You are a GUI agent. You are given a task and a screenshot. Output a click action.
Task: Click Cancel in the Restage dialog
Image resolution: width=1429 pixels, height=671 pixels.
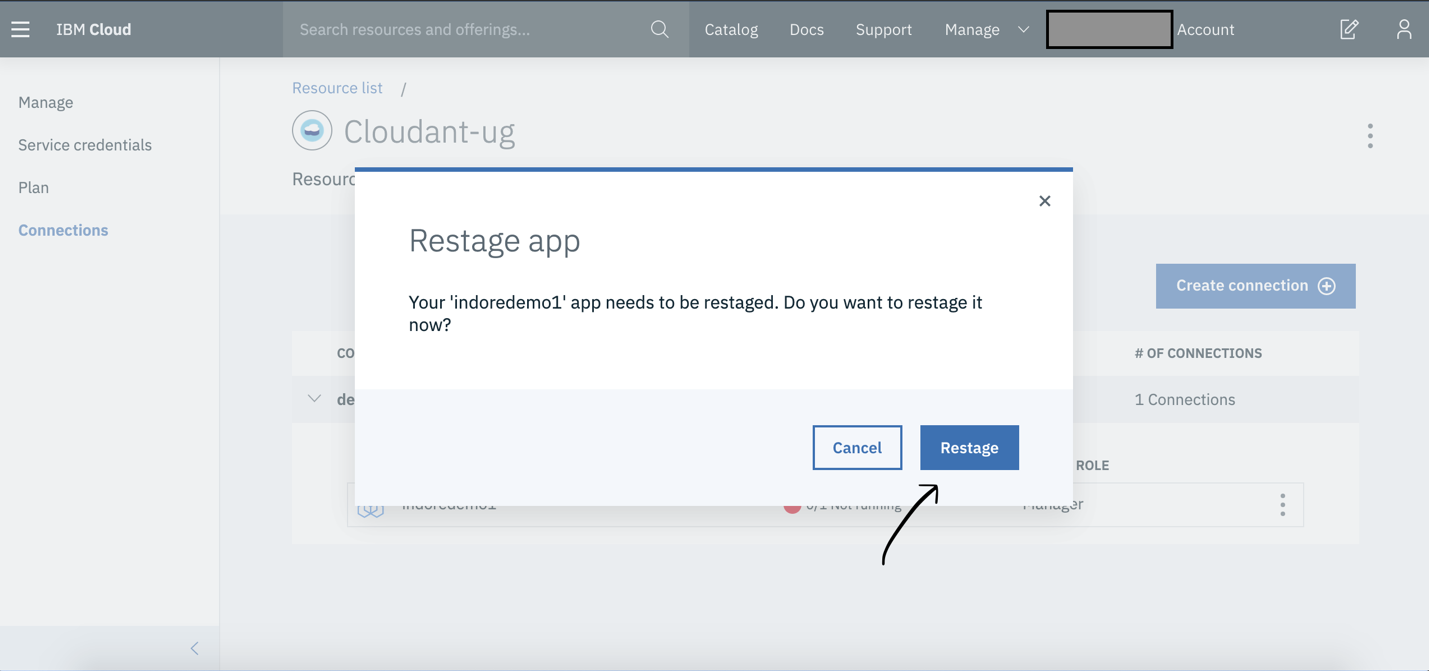pyautogui.click(x=857, y=447)
